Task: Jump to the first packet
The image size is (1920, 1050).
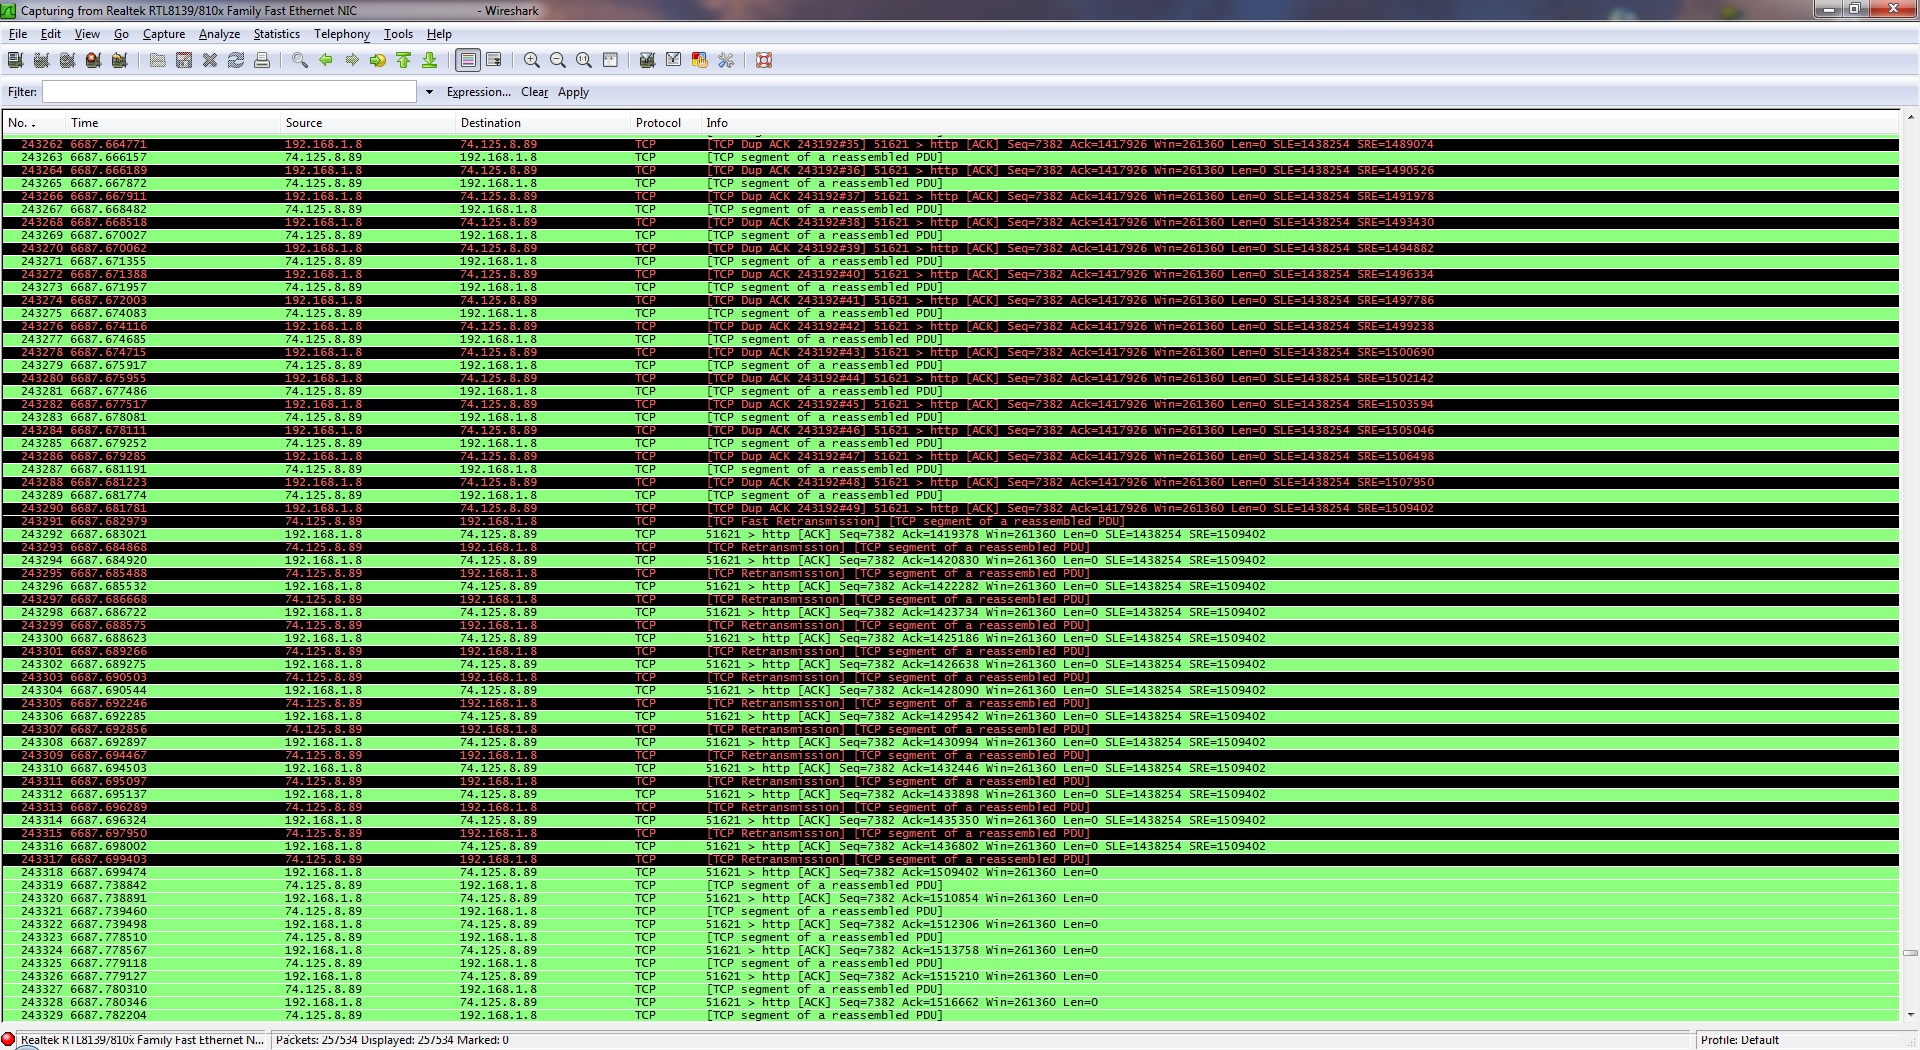Action: point(404,61)
